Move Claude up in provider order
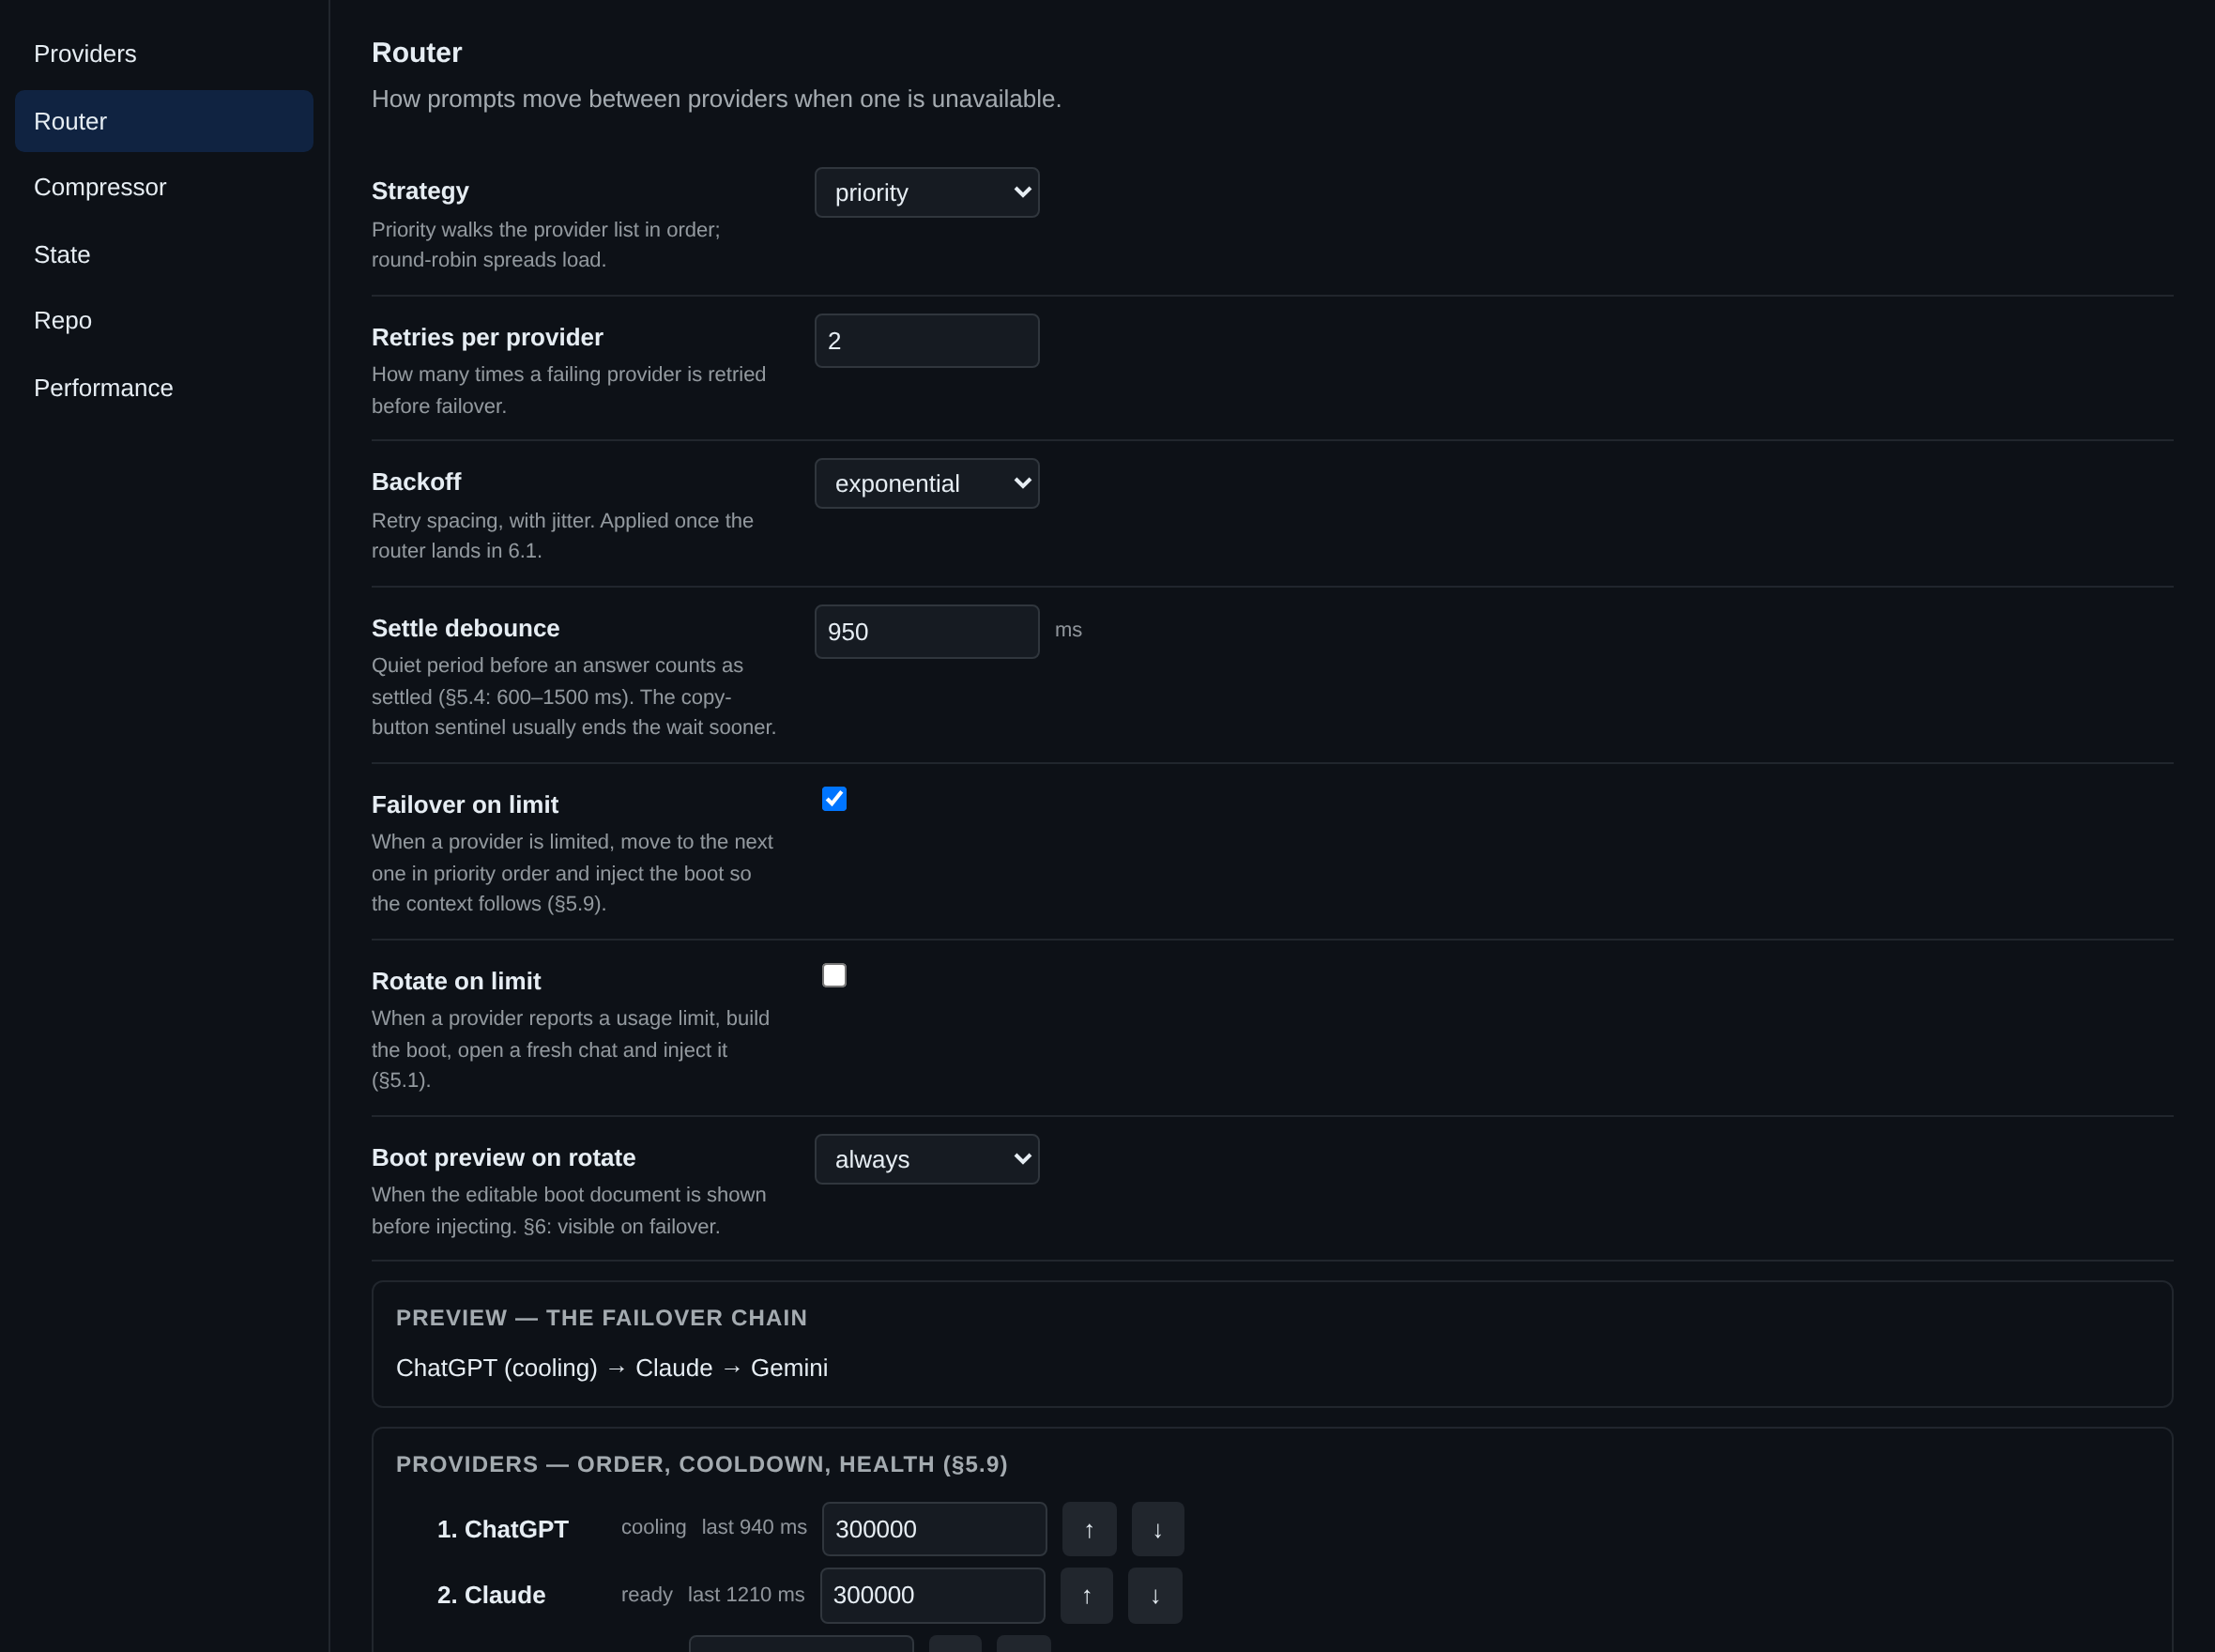 [1086, 1595]
